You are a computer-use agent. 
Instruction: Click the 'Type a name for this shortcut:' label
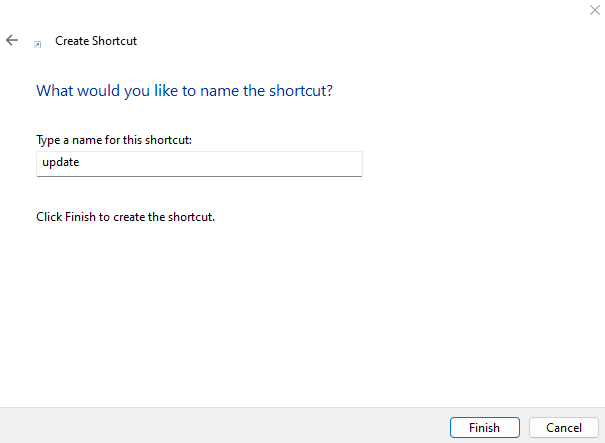point(114,140)
